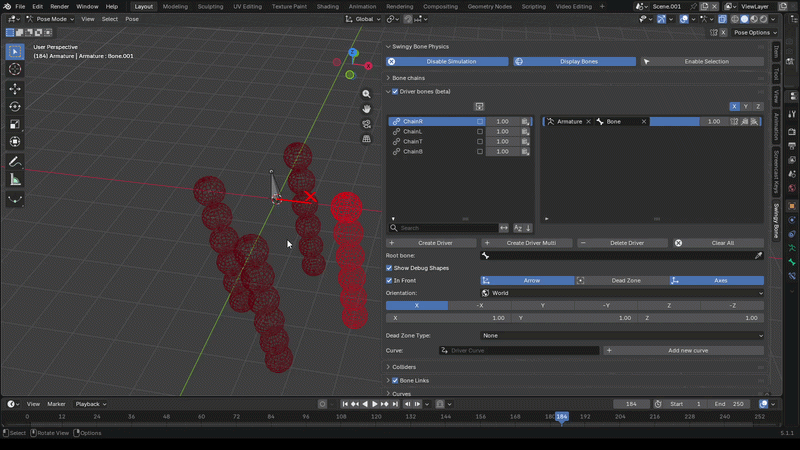
Task: Click the Disable Simulation button
Action: 447,62
